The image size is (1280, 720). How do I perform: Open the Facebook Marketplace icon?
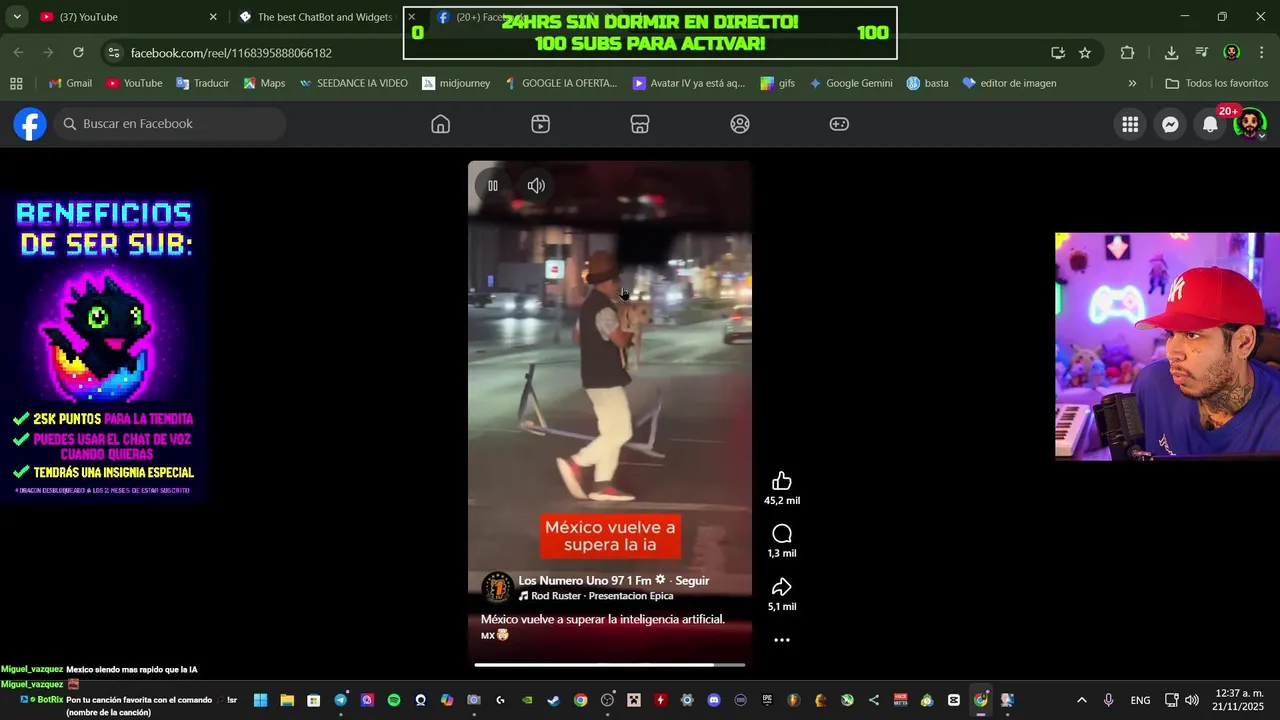(x=640, y=124)
